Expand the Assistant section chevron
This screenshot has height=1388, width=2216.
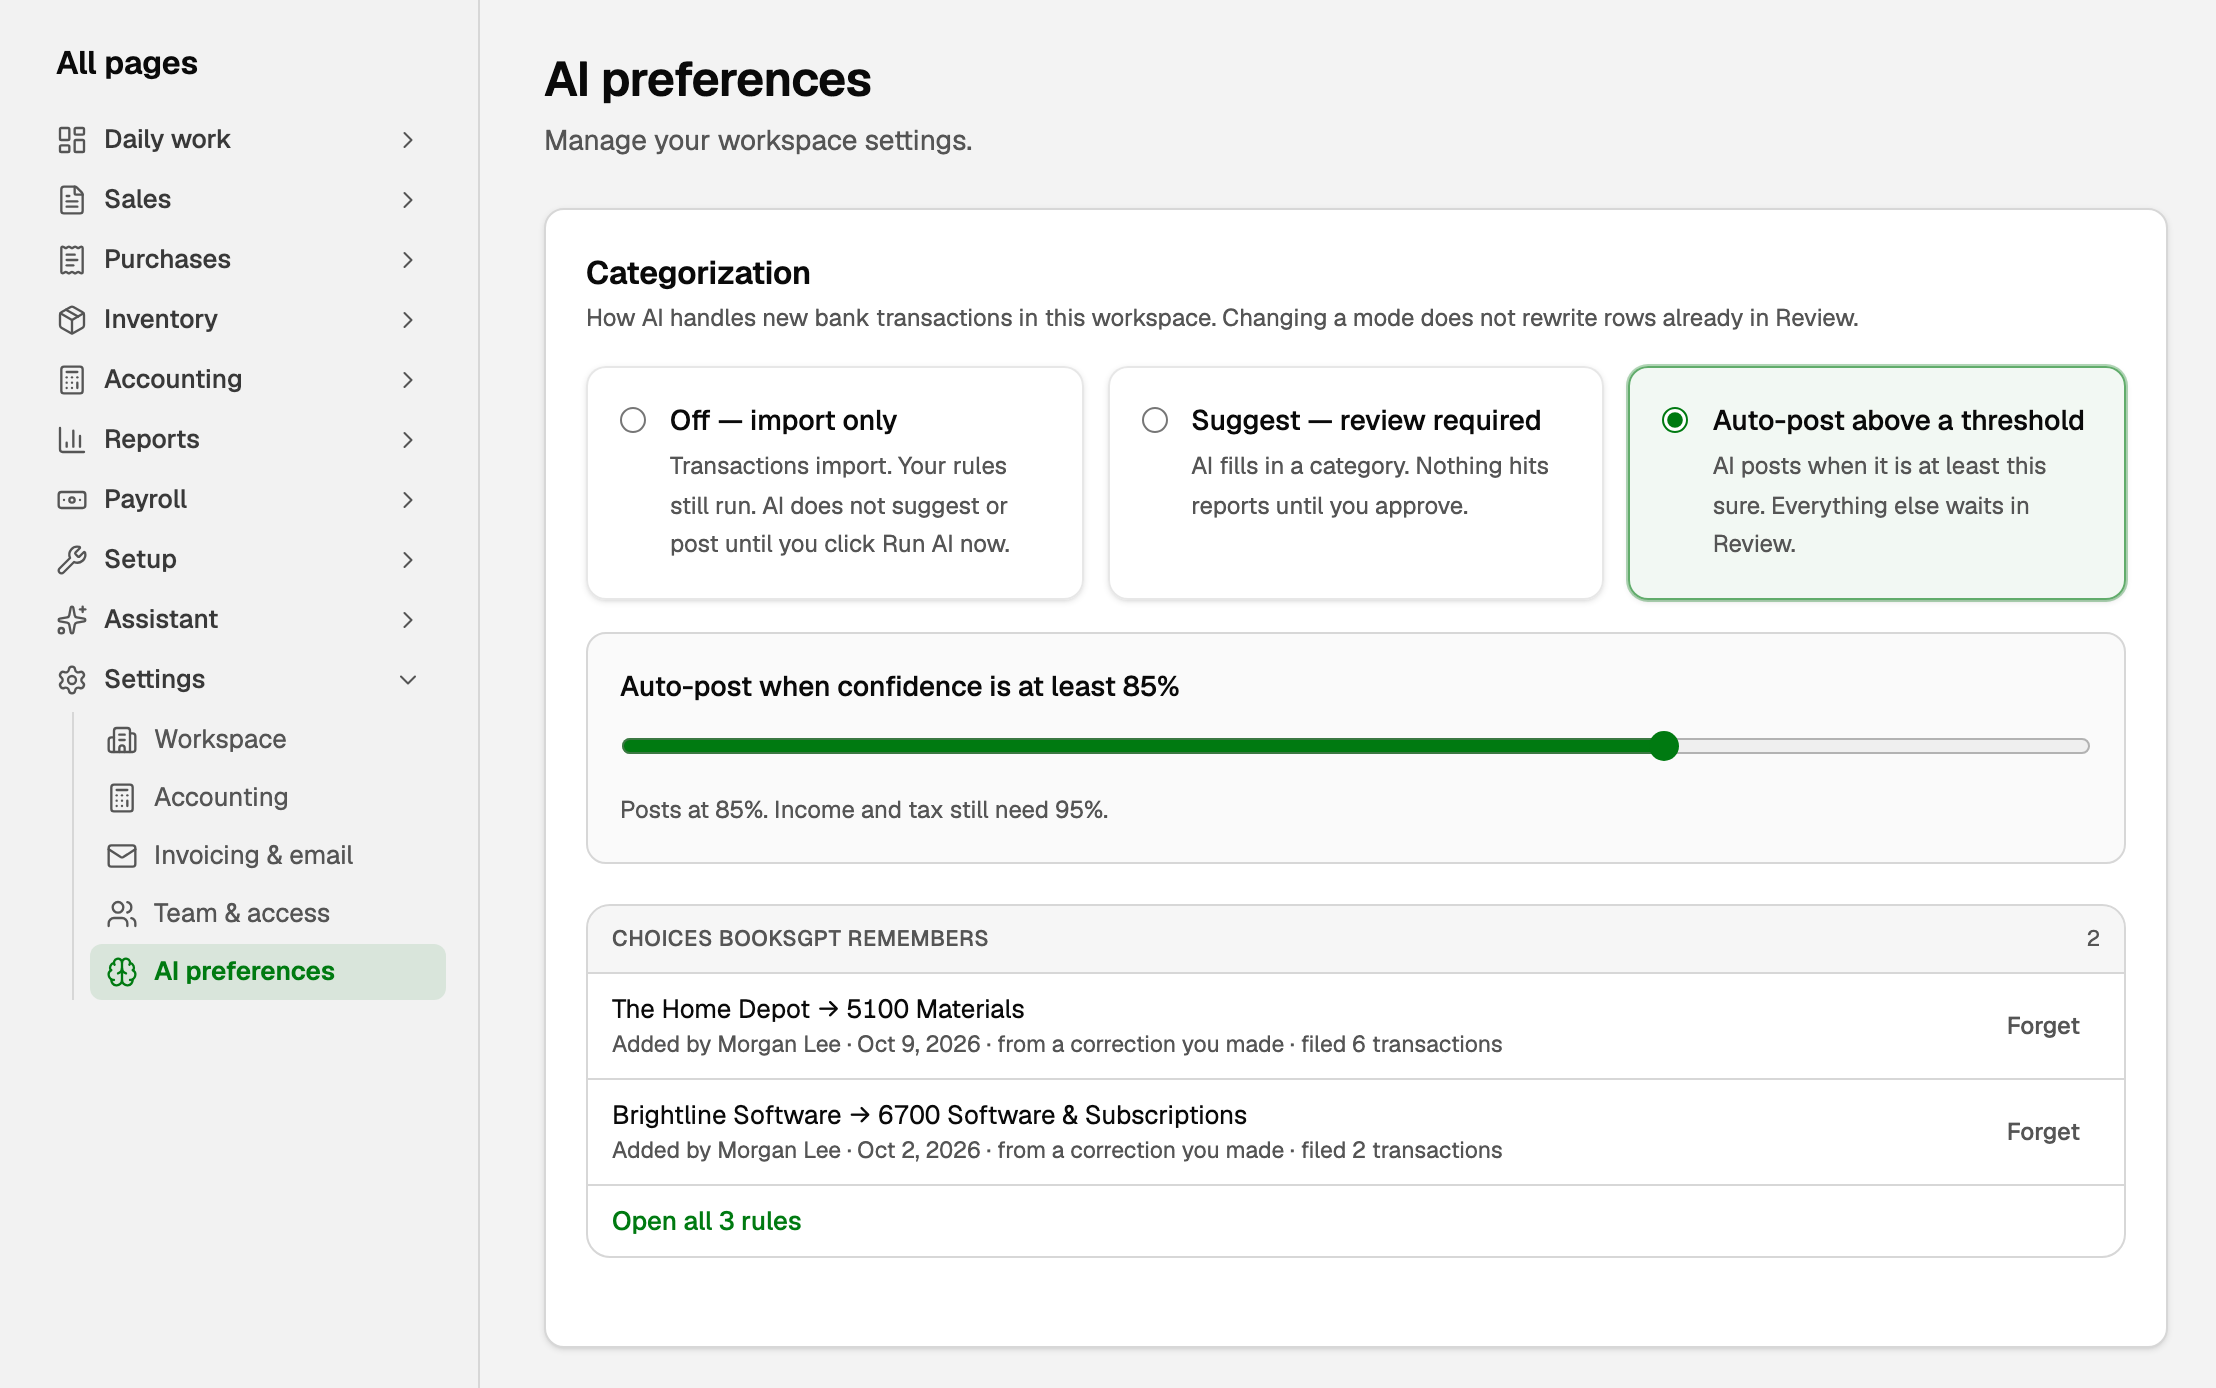pos(408,620)
